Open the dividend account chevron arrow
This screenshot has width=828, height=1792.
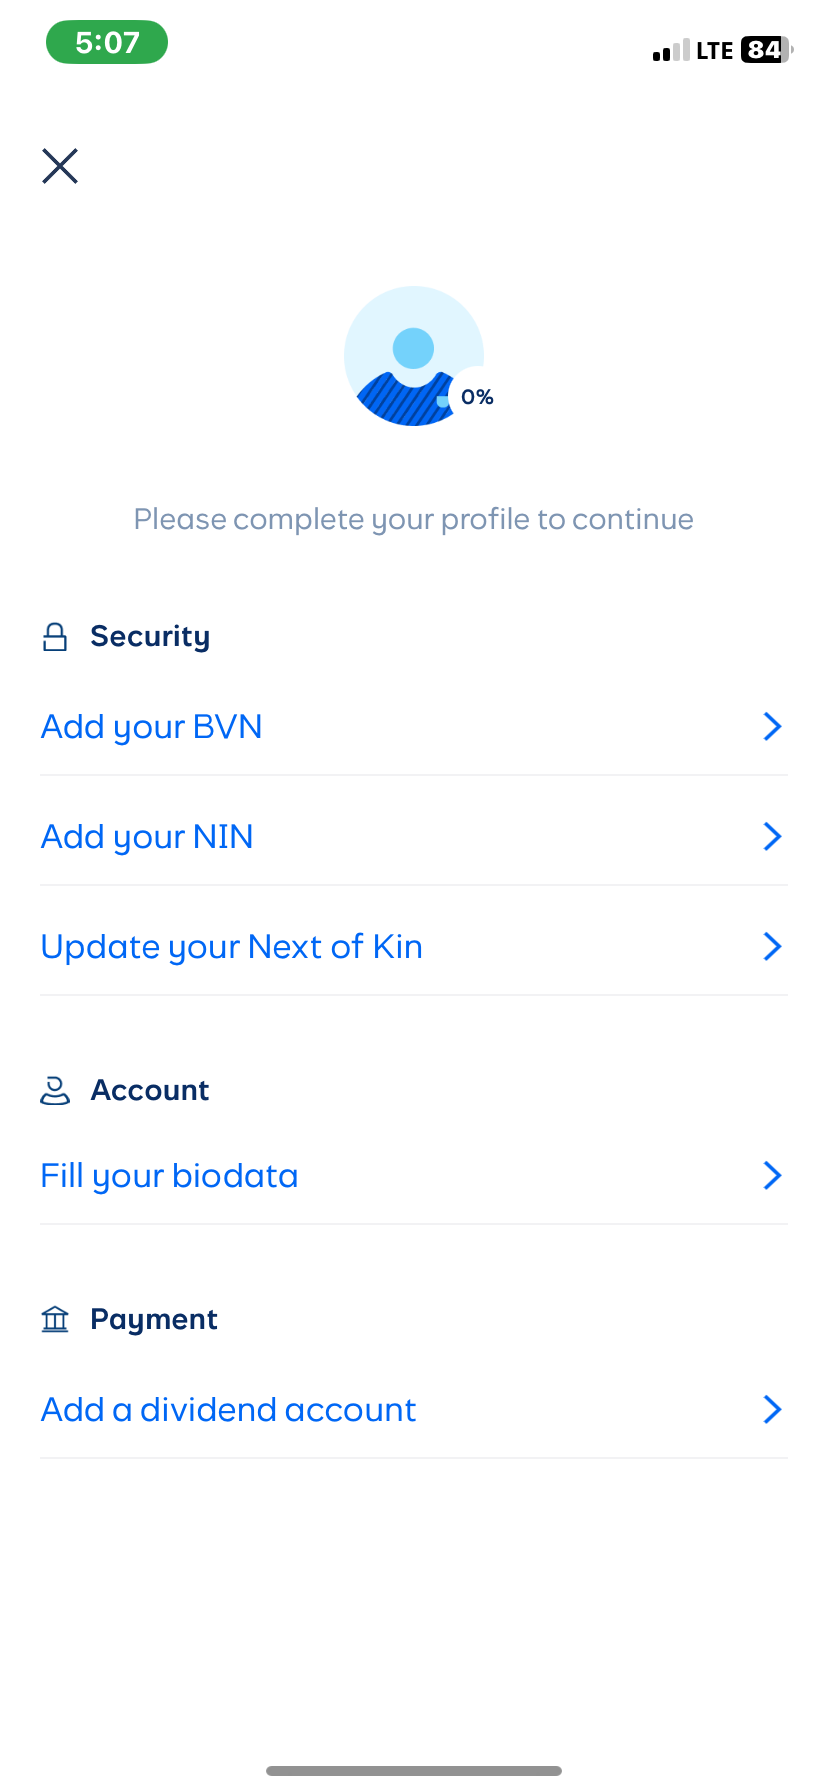pyautogui.click(x=772, y=1410)
